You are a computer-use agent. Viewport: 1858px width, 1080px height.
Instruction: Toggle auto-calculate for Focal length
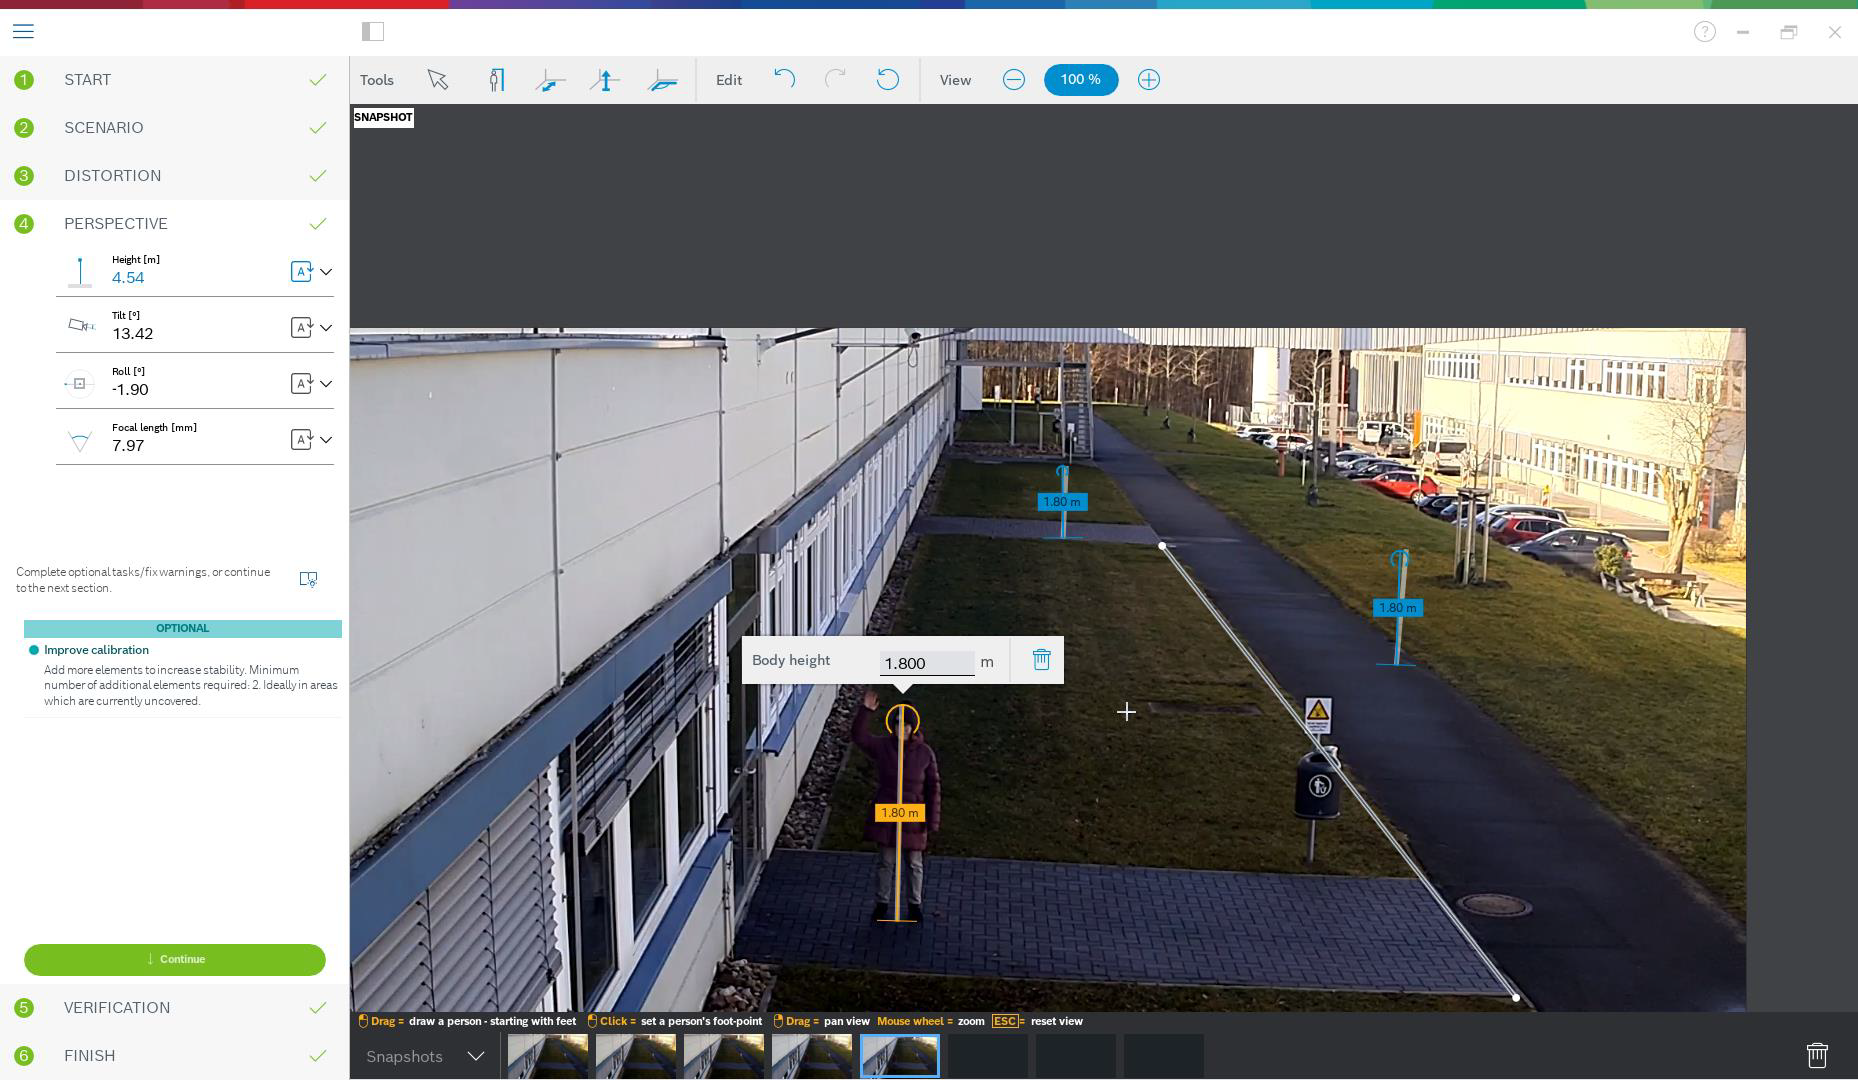point(301,440)
